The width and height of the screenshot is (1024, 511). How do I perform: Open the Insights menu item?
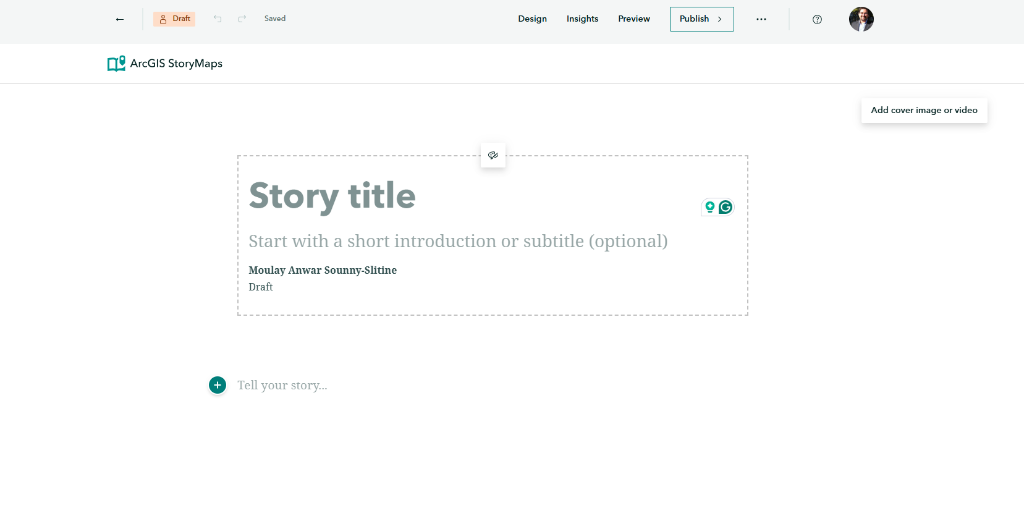583,19
